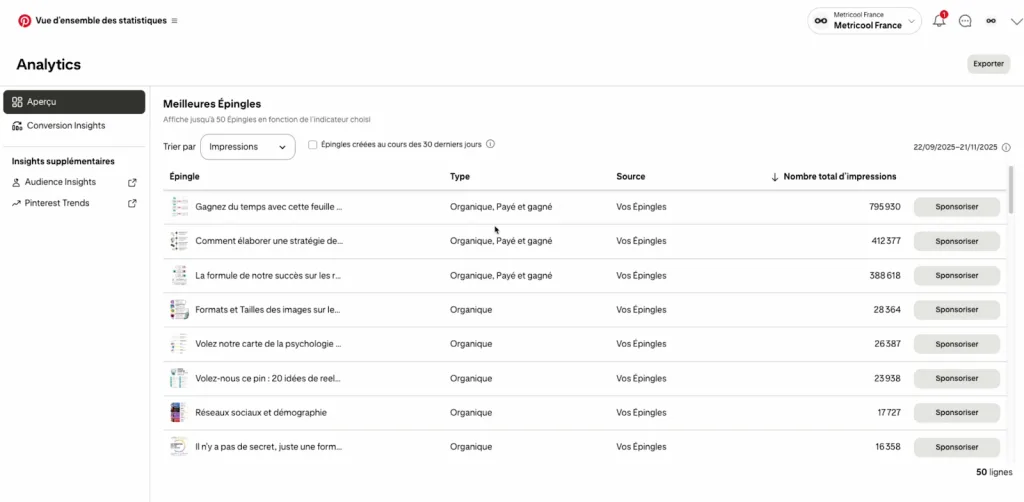This screenshot has height=502, width=1024.
Task: Open the Trier par Impressions dropdown
Action: tap(247, 147)
